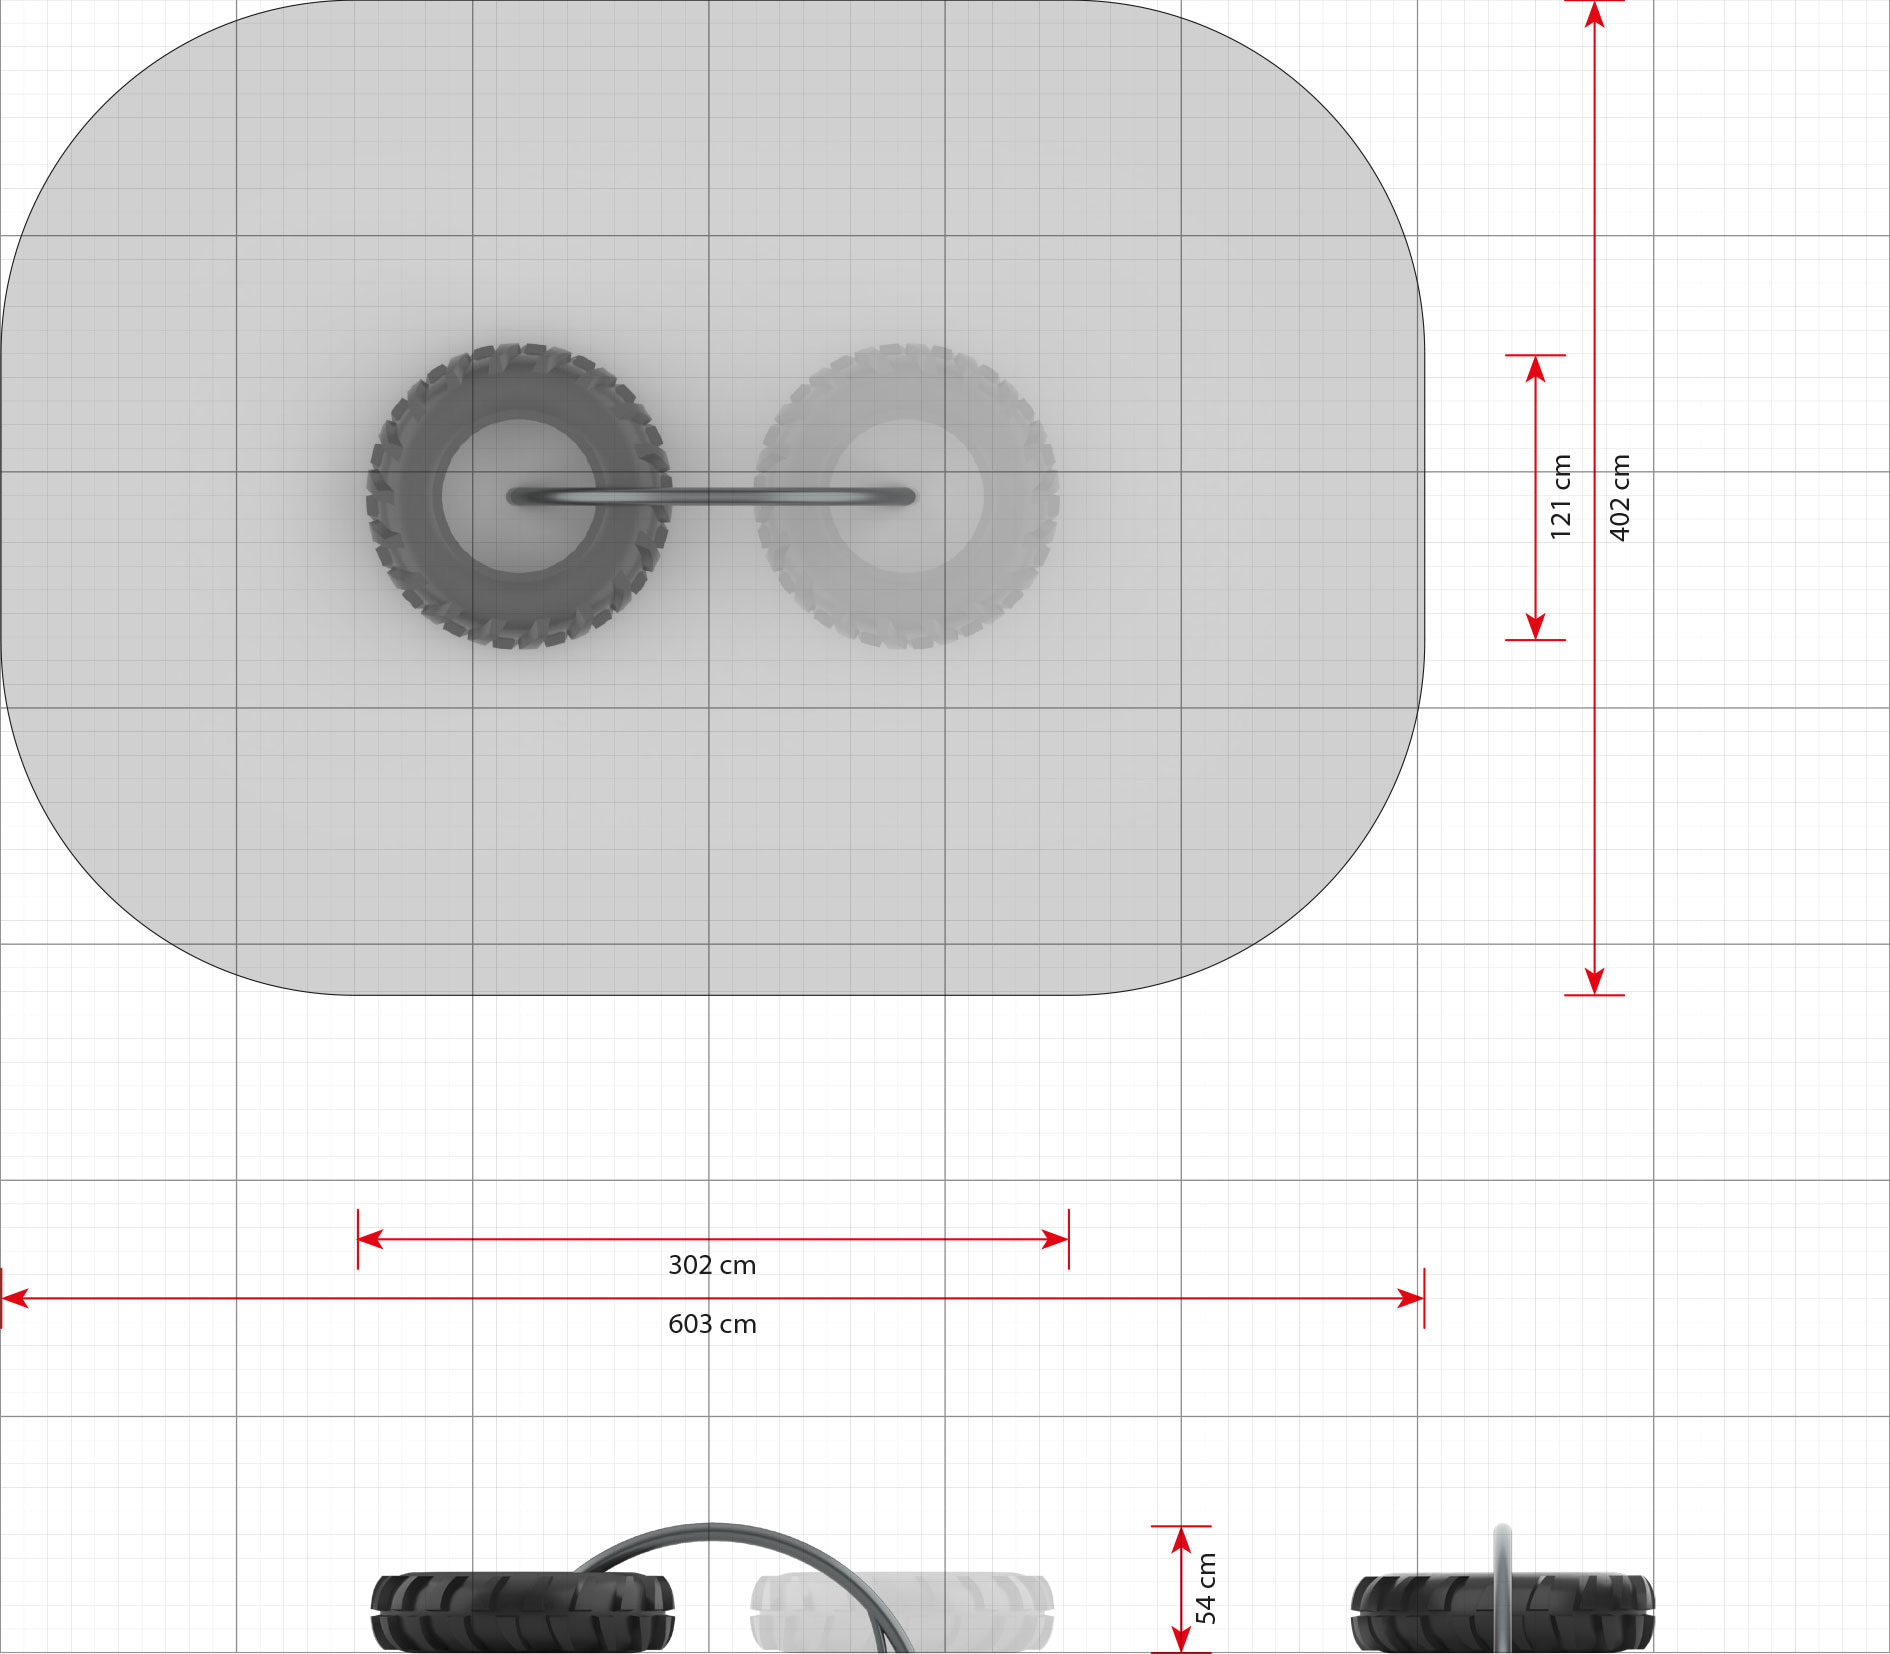Select the 402 cm vertical dimension label
Screen dimensions: 1890x1654
click(1620, 497)
